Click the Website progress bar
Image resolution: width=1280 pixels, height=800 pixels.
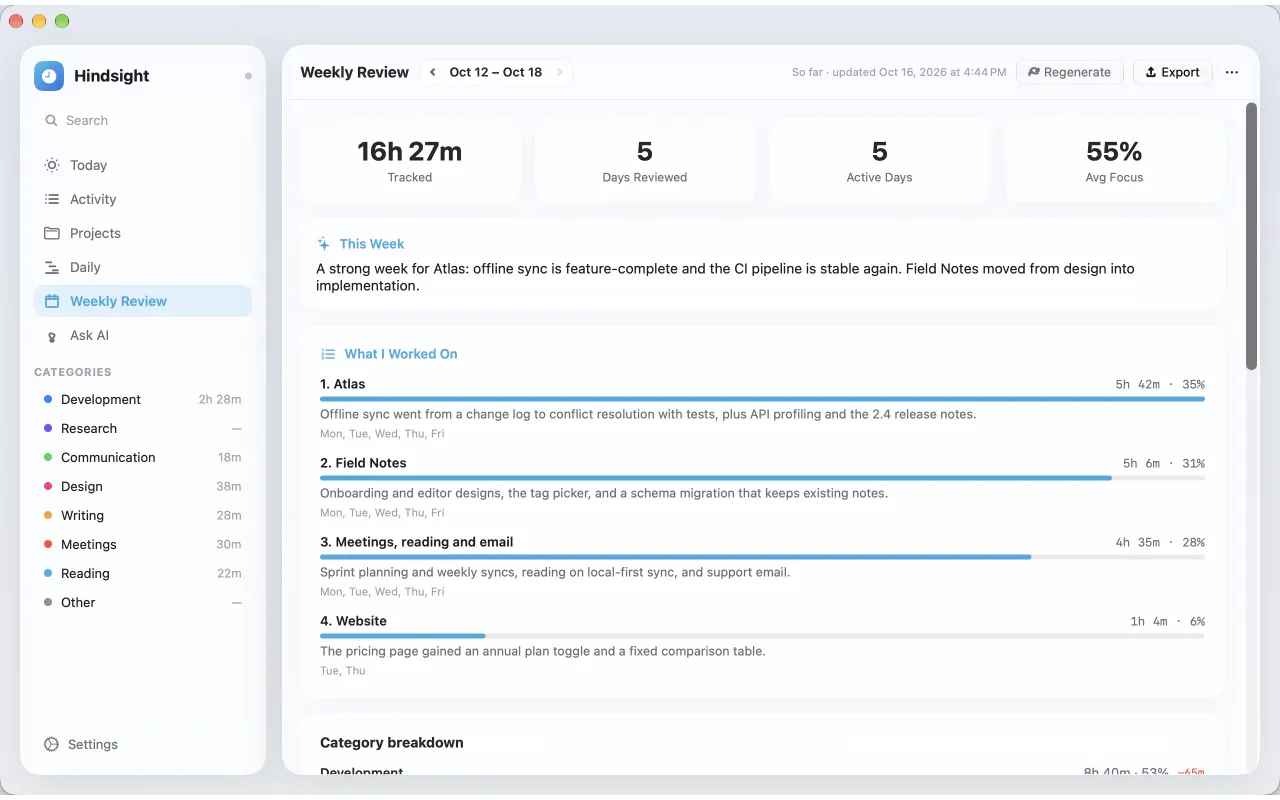762,636
